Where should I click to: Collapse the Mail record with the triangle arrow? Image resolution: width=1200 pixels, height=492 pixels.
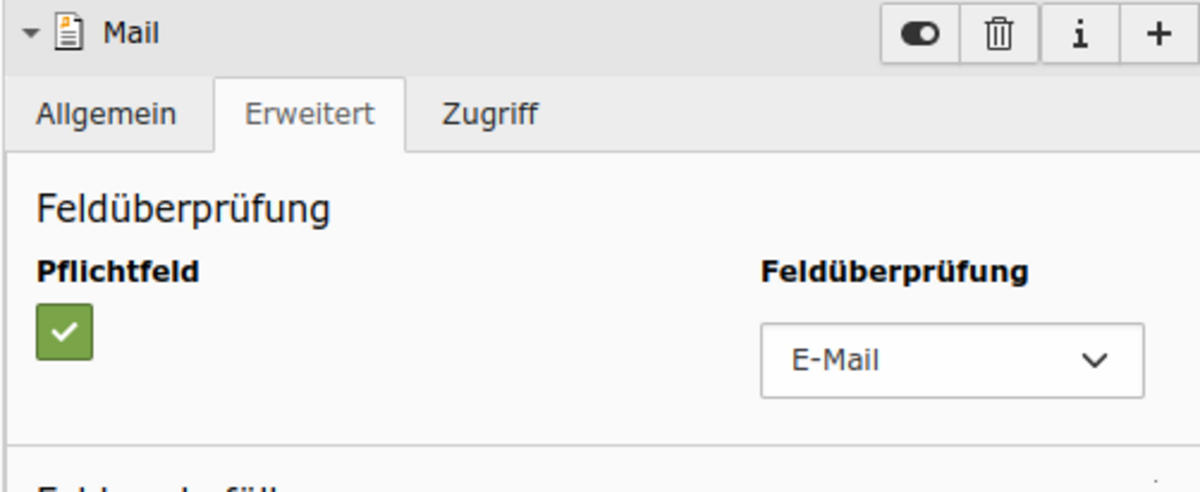[31, 34]
